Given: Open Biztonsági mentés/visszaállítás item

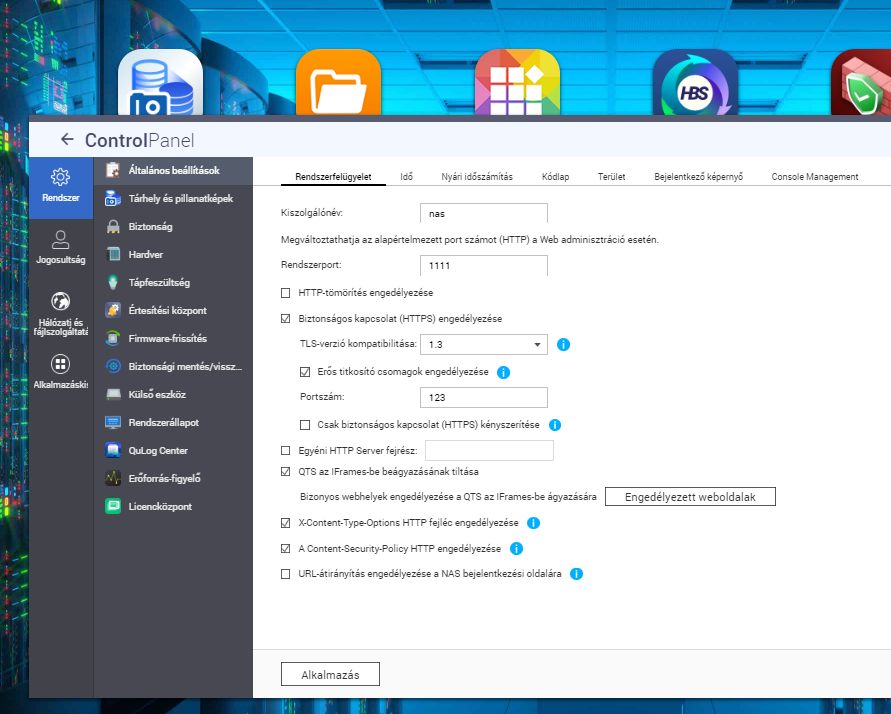Looking at the screenshot, I should 173,366.
